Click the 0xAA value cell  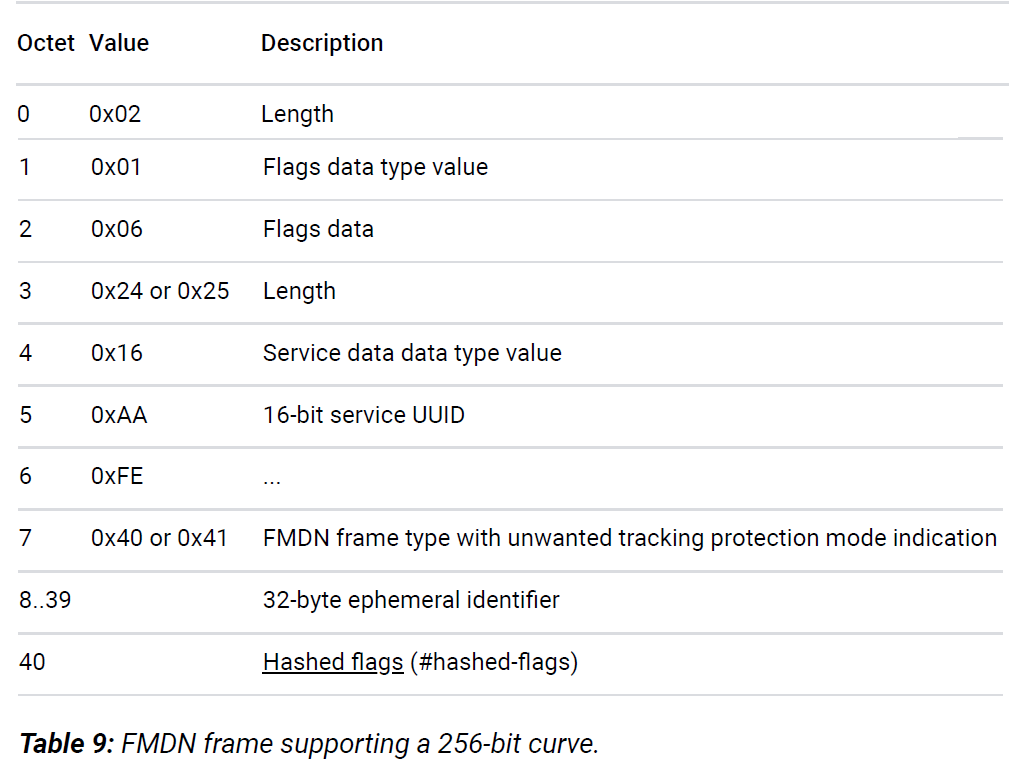(x=119, y=415)
